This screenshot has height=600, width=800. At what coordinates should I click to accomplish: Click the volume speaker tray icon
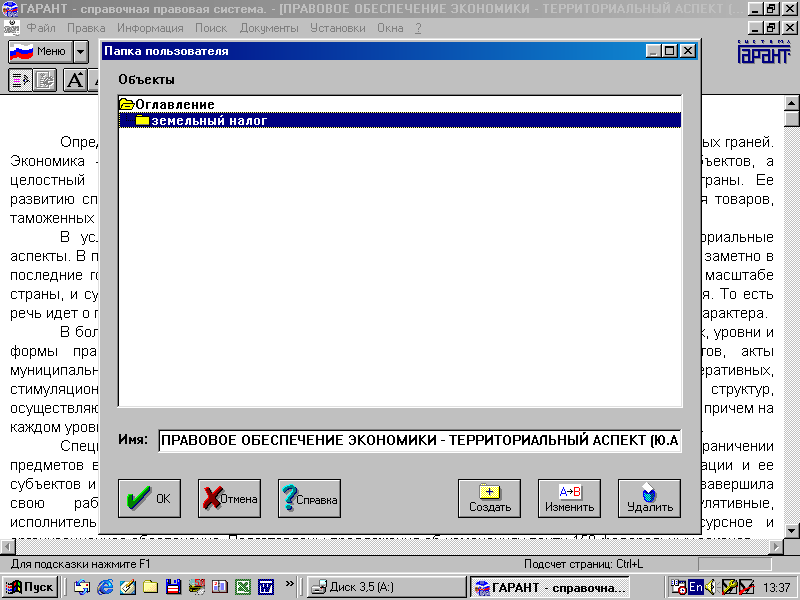pos(711,587)
